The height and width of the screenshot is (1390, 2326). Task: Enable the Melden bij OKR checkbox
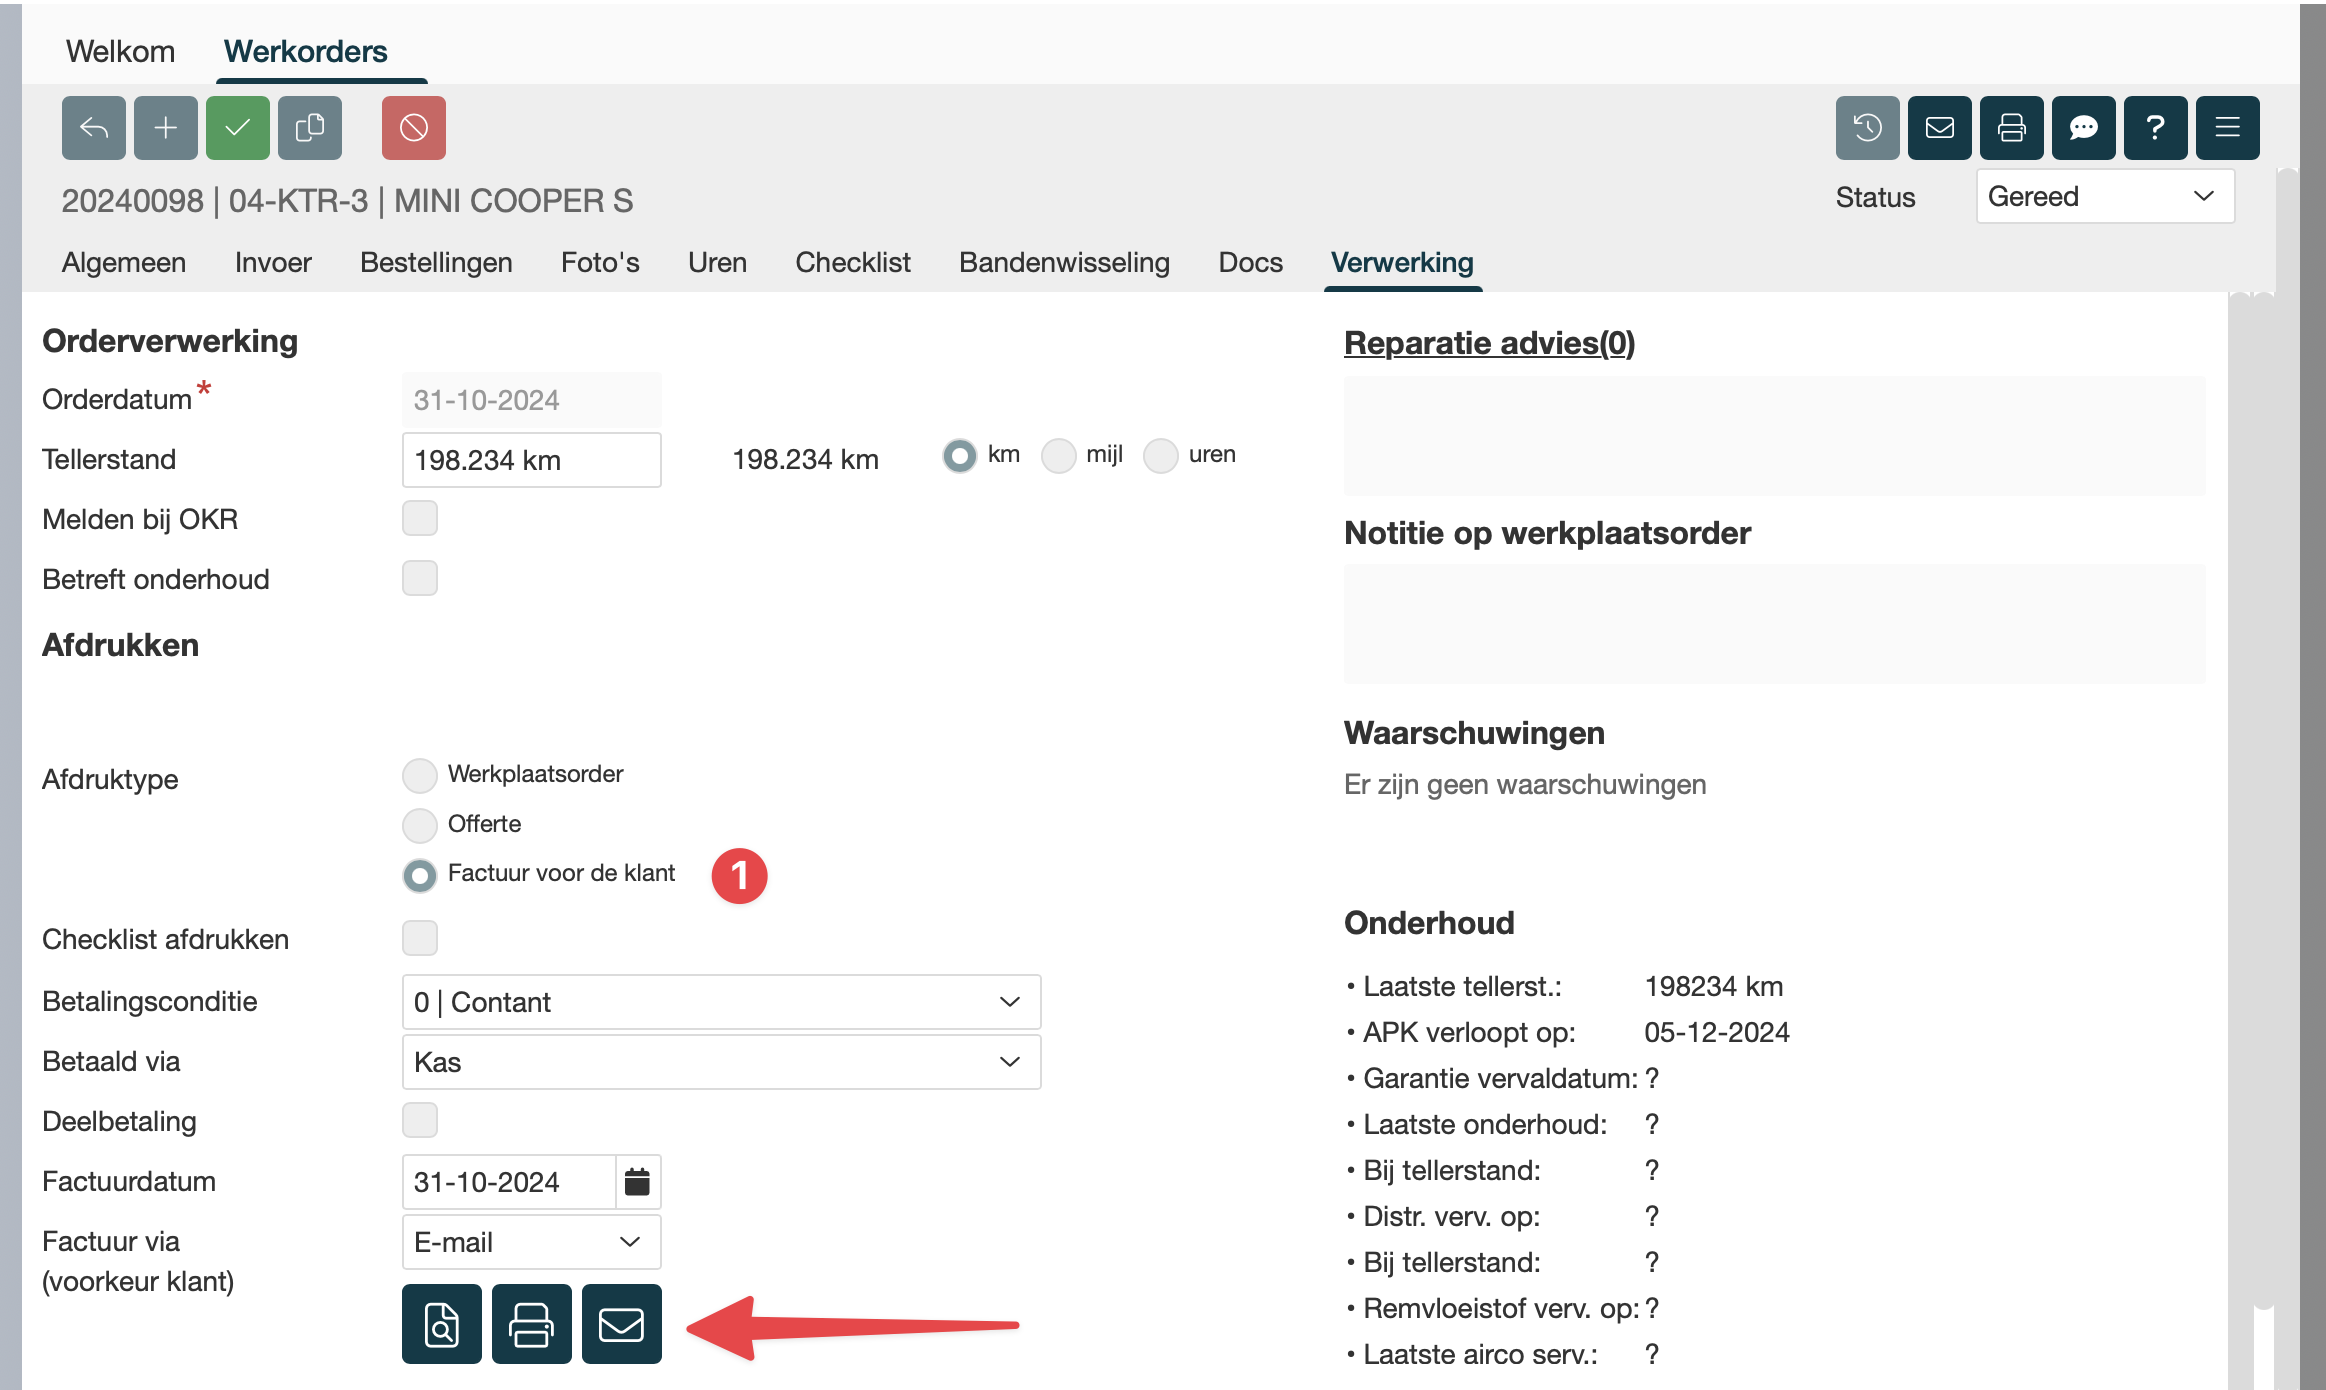coord(419,518)
